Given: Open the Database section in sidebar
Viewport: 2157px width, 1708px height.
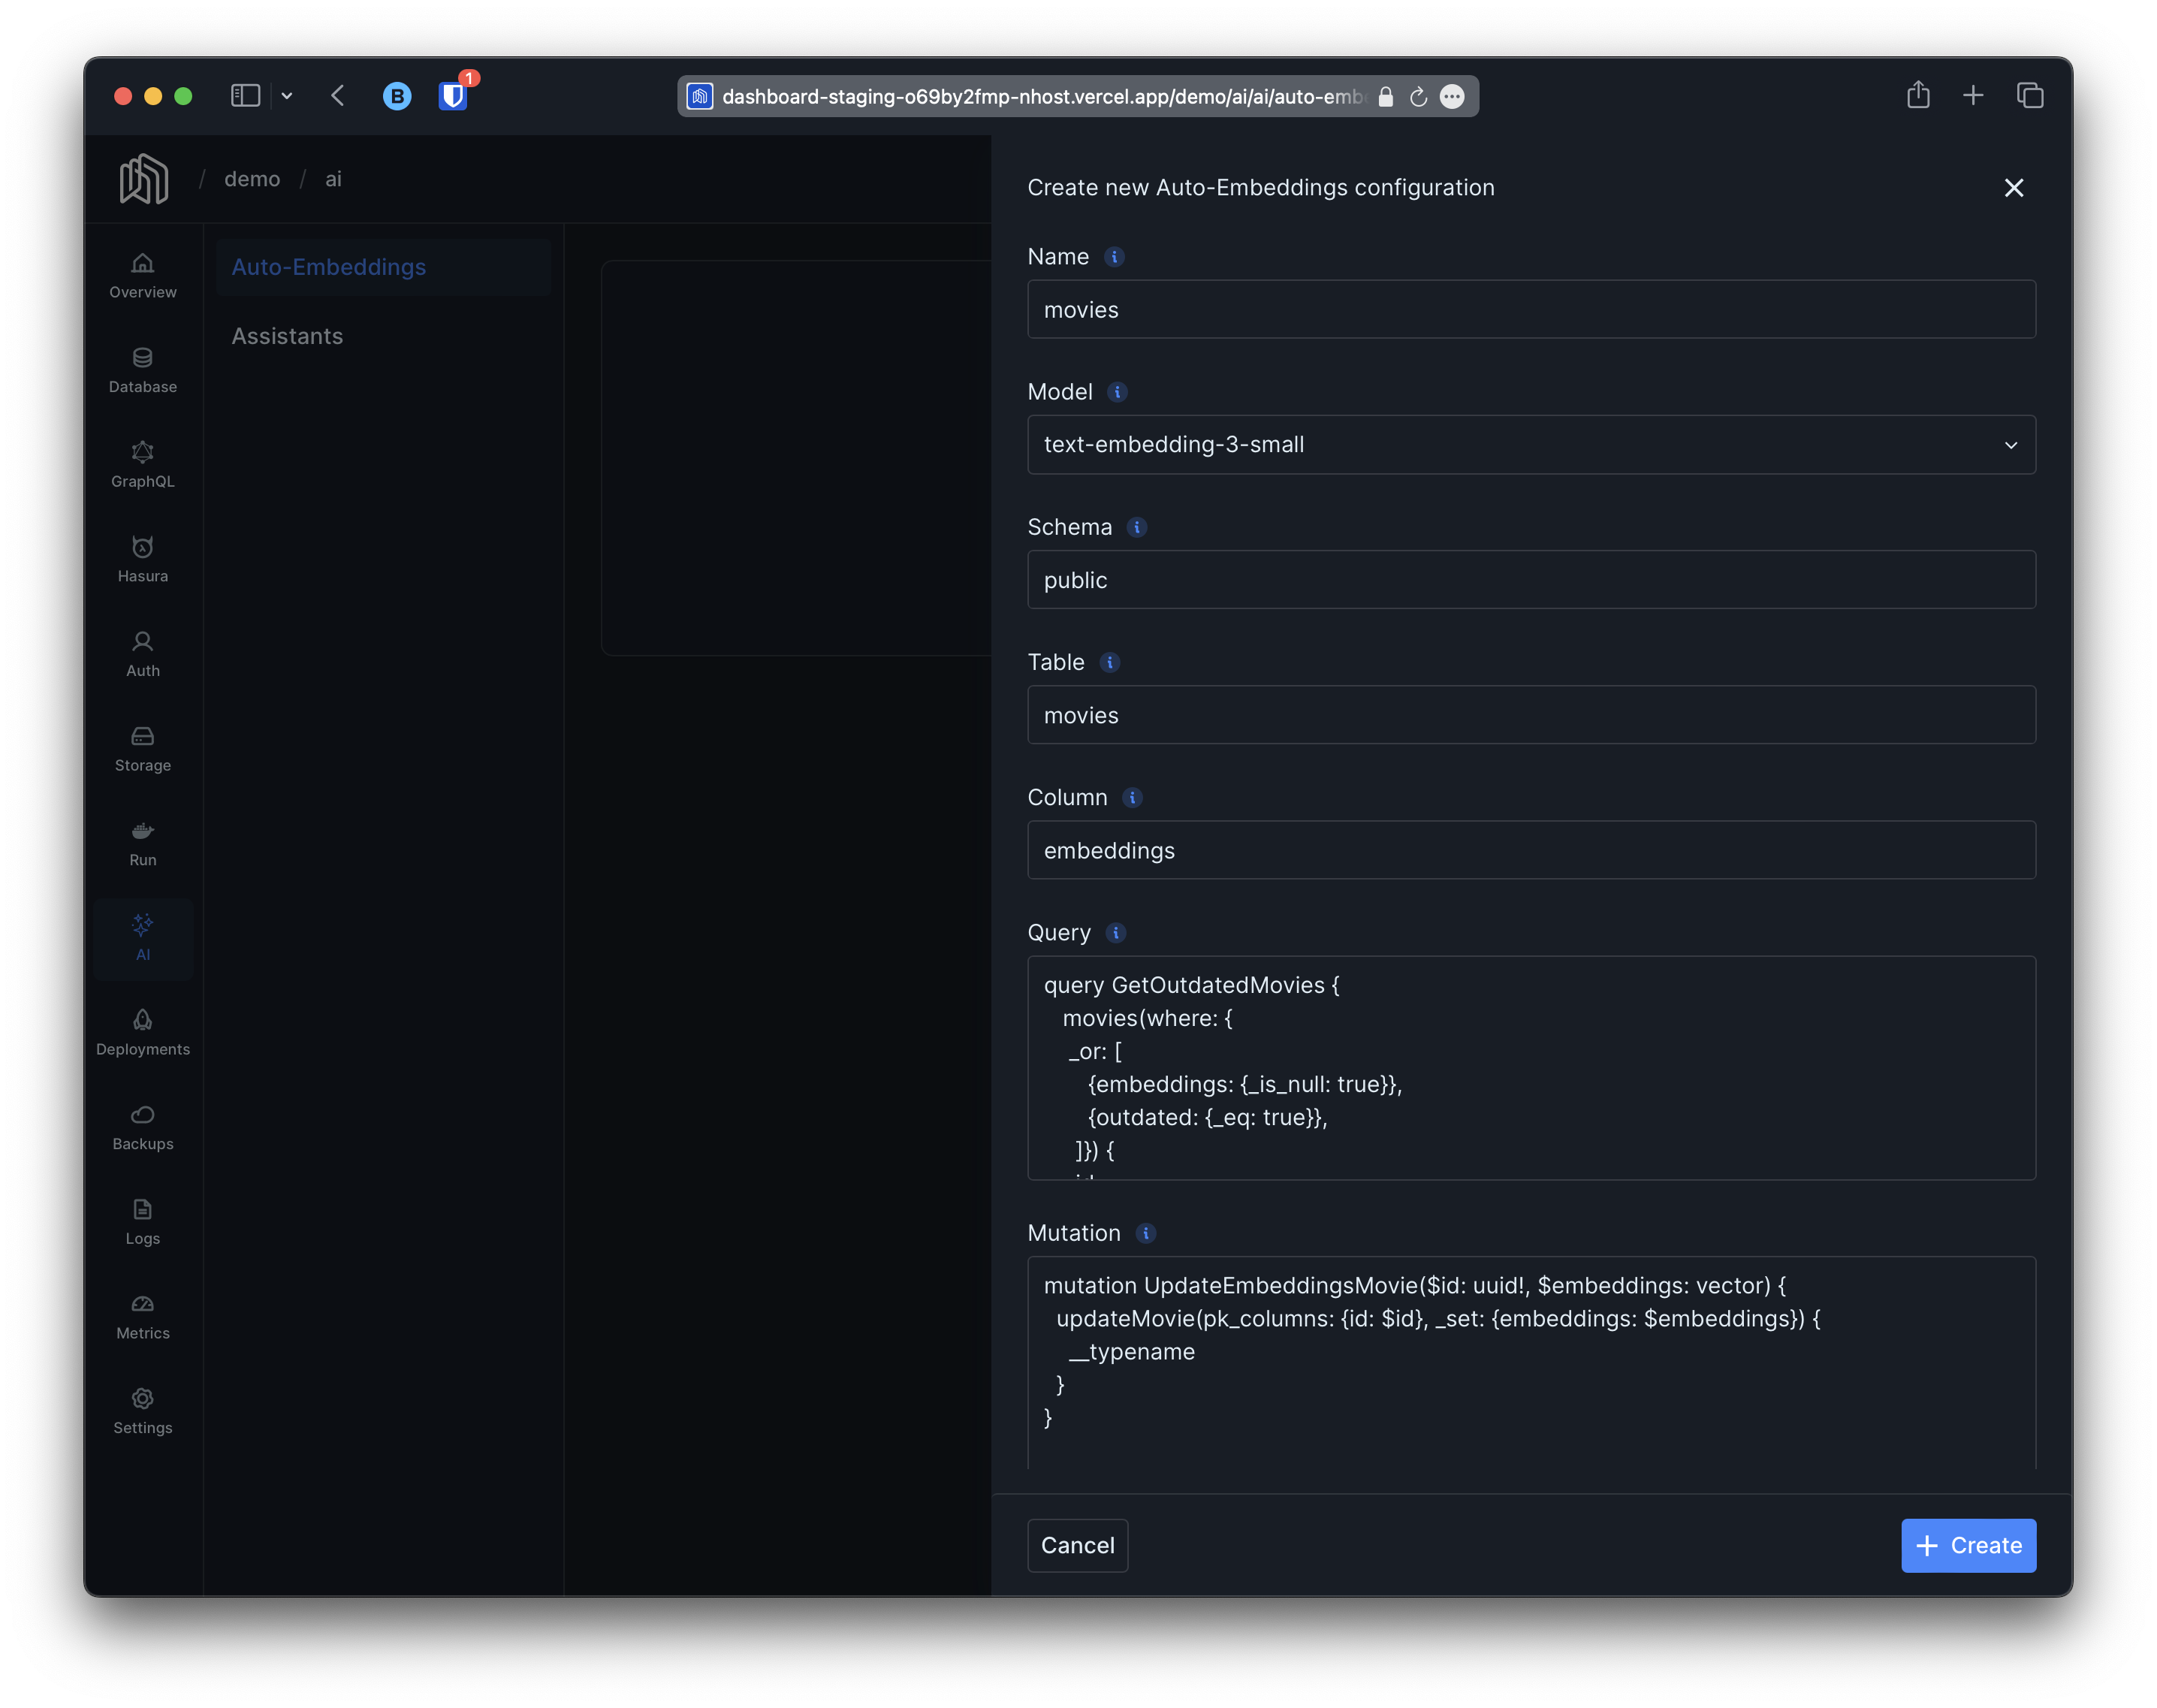Looking at the screenshot, I should coord(142,370).
